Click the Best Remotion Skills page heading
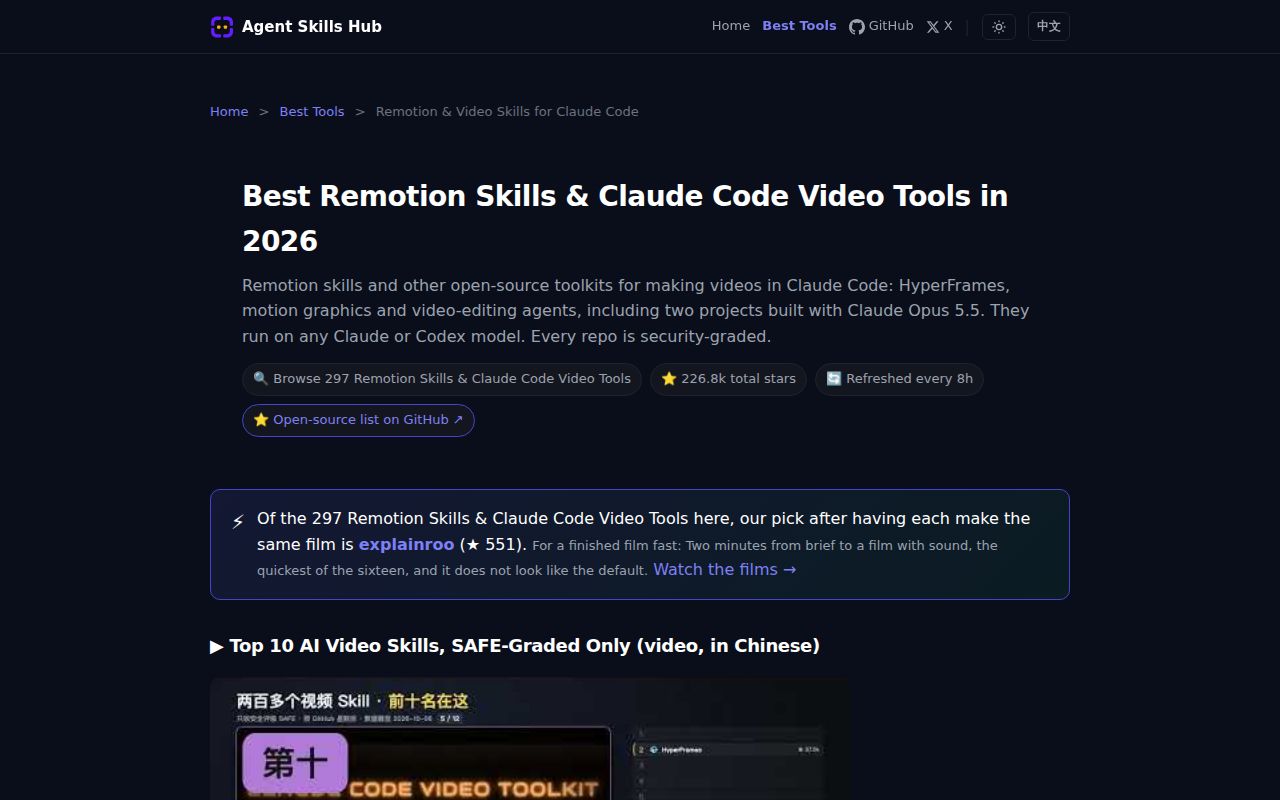This screenshot has width=1280, height=800. (x=625, y=218)
